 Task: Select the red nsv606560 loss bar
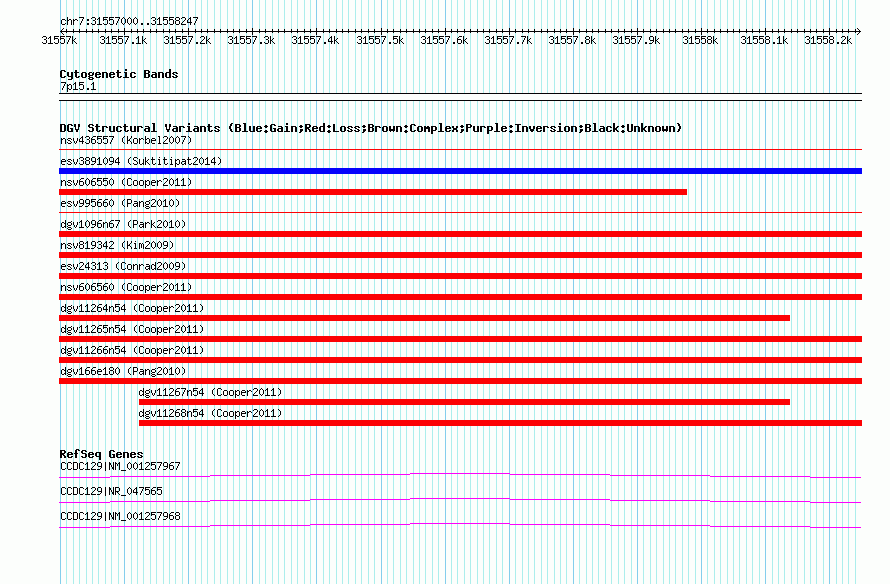pos(460,297)
